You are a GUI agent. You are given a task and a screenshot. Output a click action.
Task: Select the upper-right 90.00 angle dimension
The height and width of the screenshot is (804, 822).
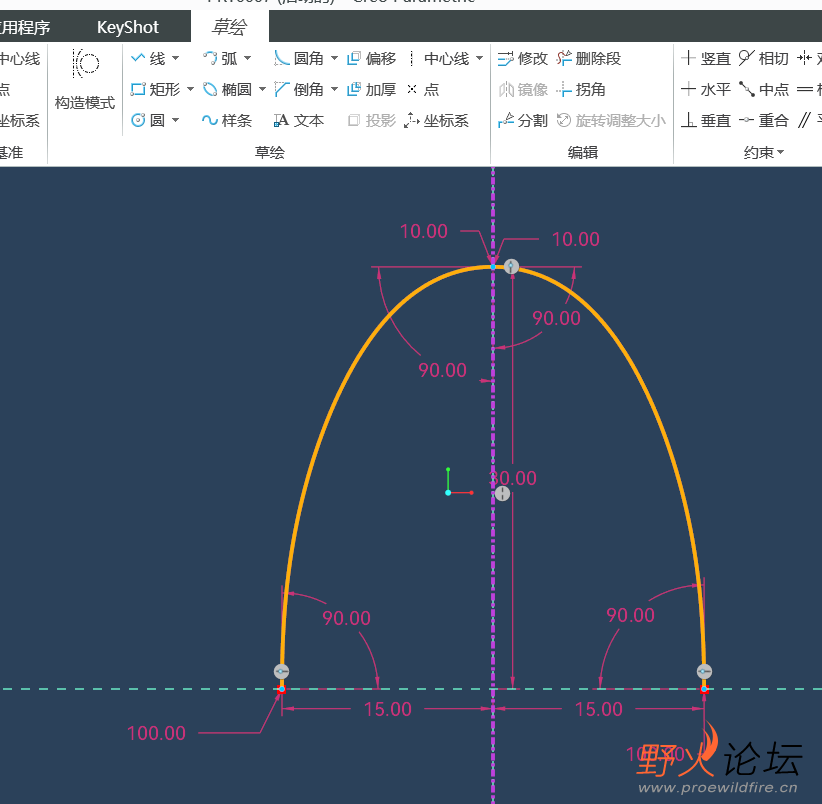tap(557, 318)
